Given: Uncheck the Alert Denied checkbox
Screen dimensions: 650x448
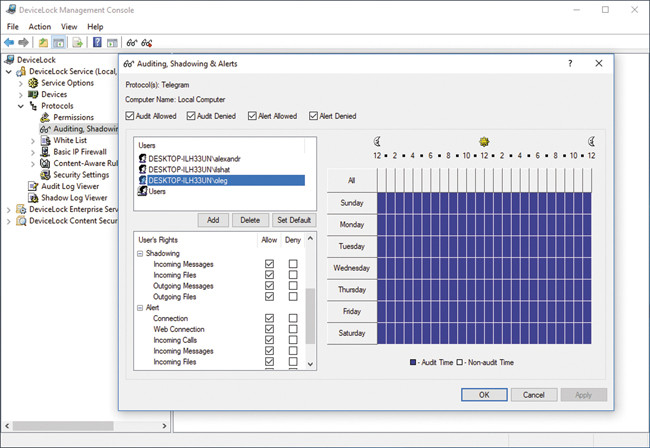Looking at the screenshot, I should click(x=315, y=116).
